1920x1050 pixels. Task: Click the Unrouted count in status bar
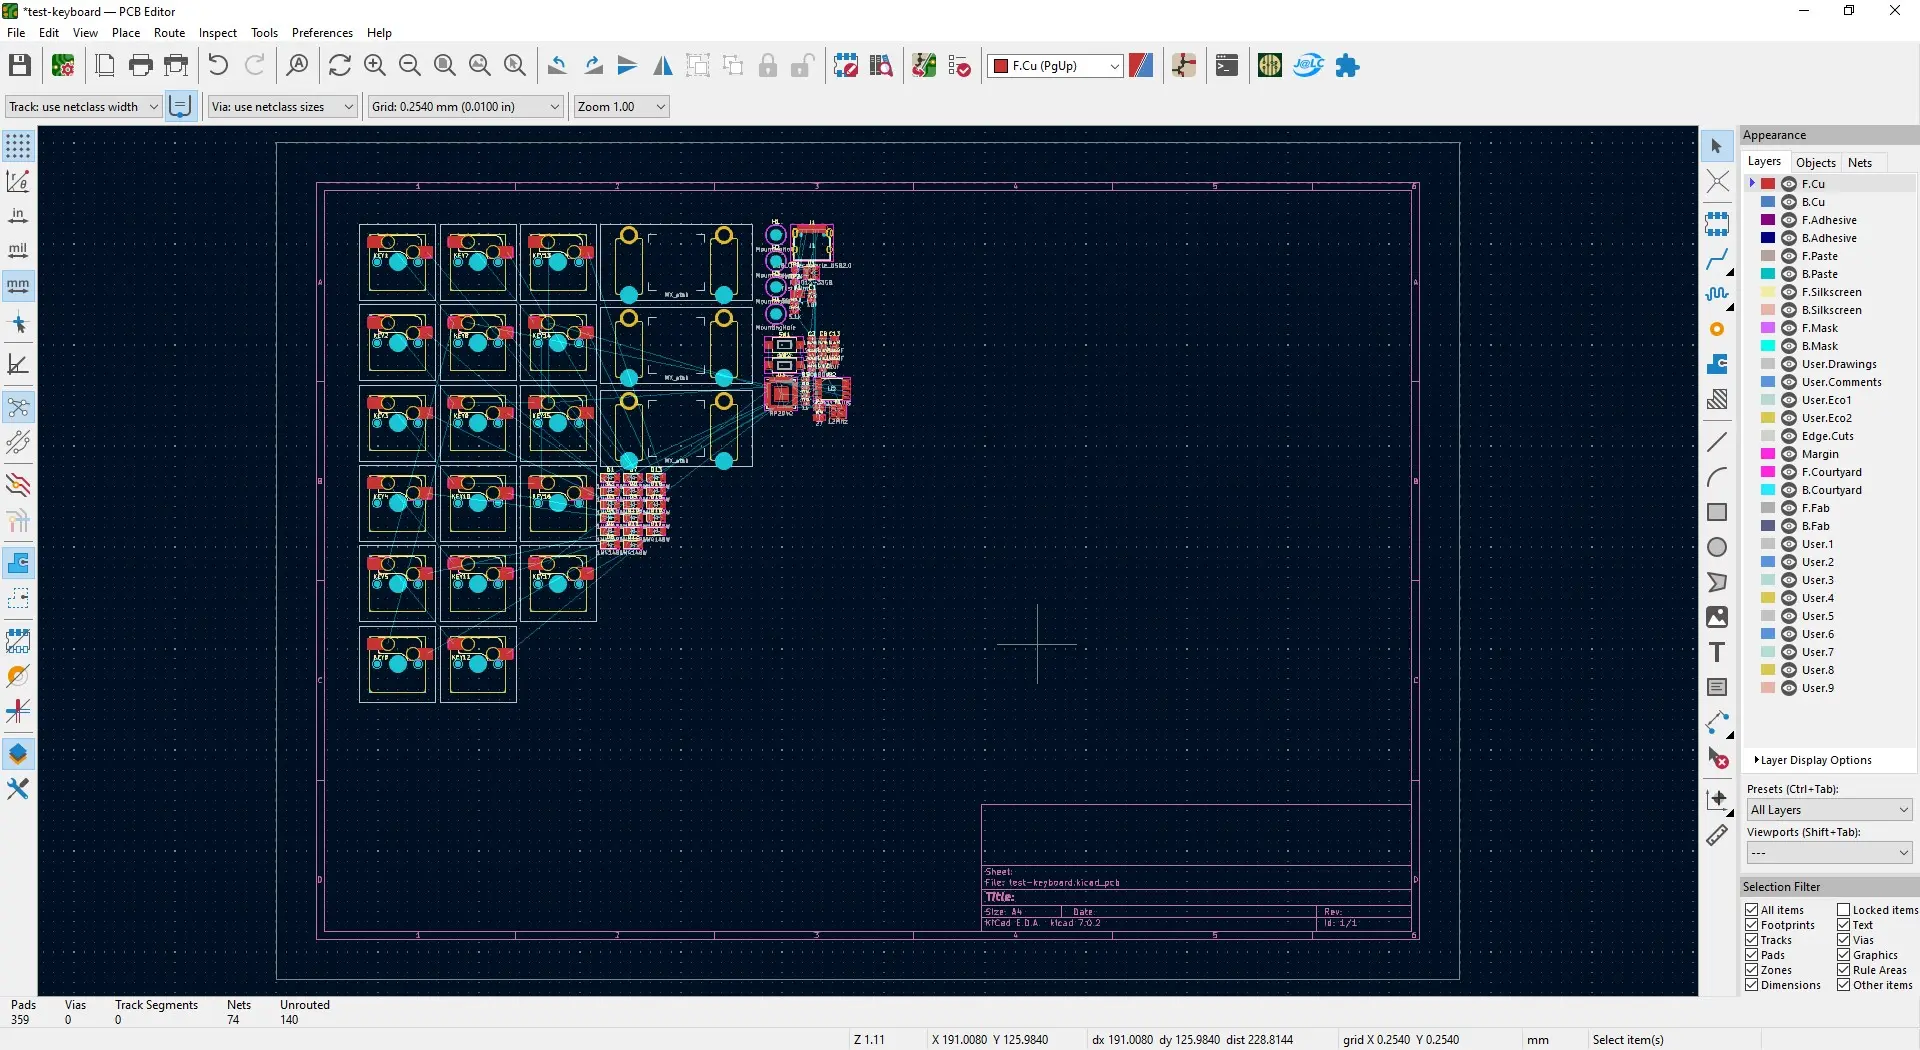[x=289, y=1020]
